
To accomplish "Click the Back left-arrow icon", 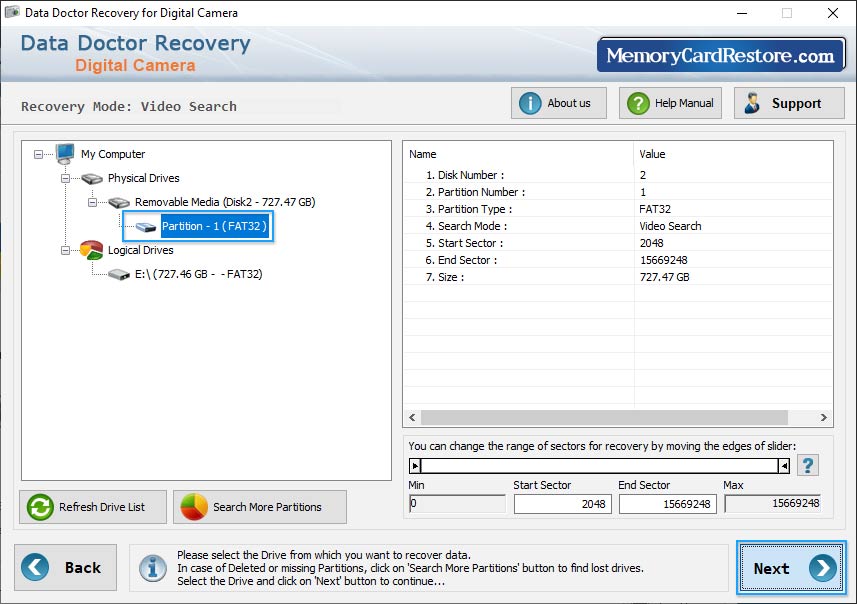I will pos(35,567).
